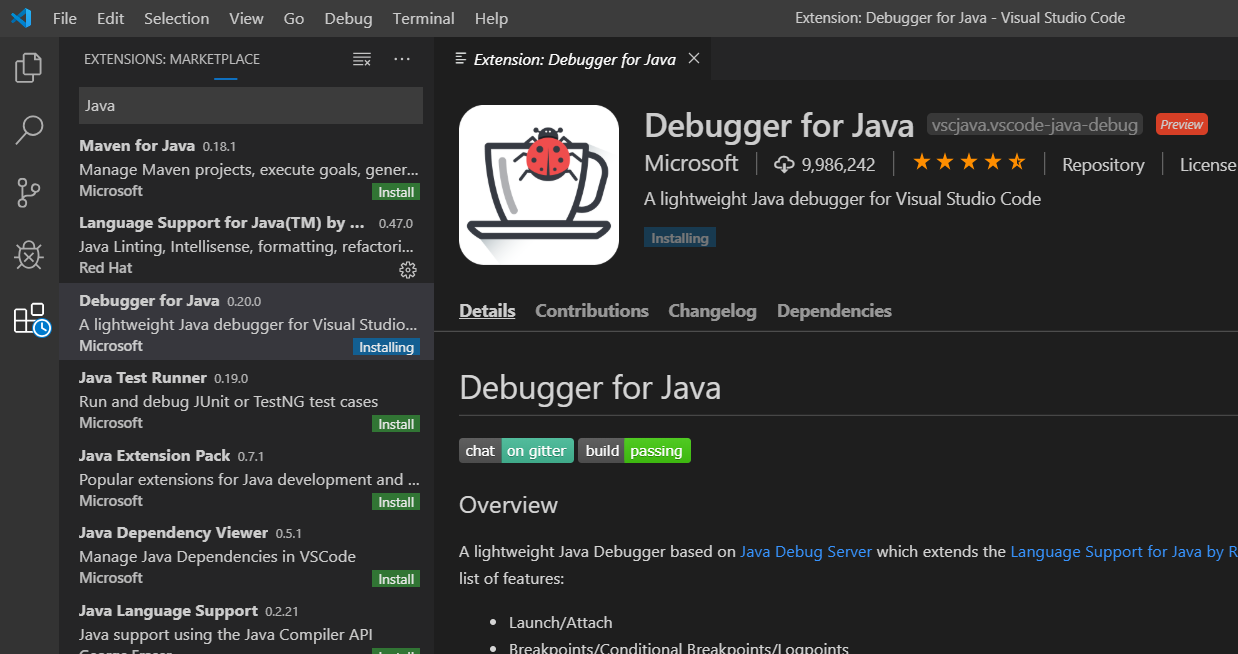Switch to the Dependencies tab
Screen dimensions: 1238x654
(834, 311)
